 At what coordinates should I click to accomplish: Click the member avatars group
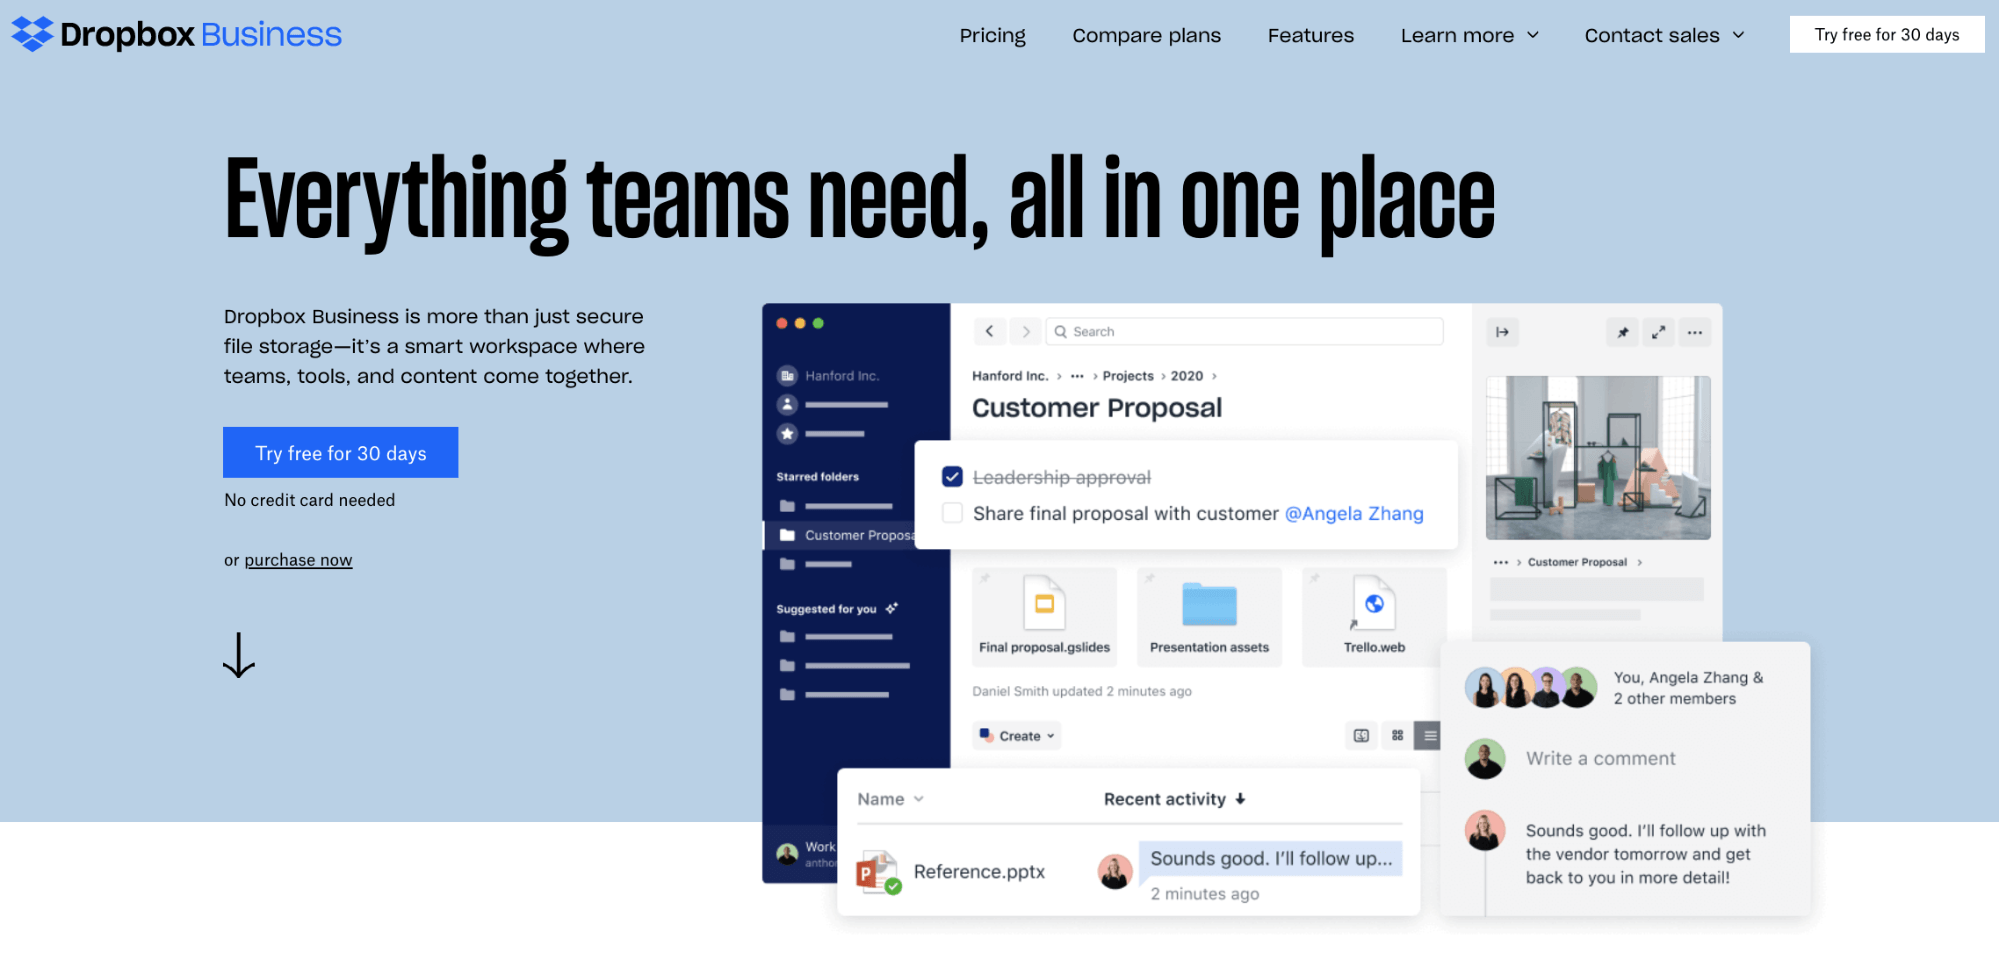coord(1531,687)
